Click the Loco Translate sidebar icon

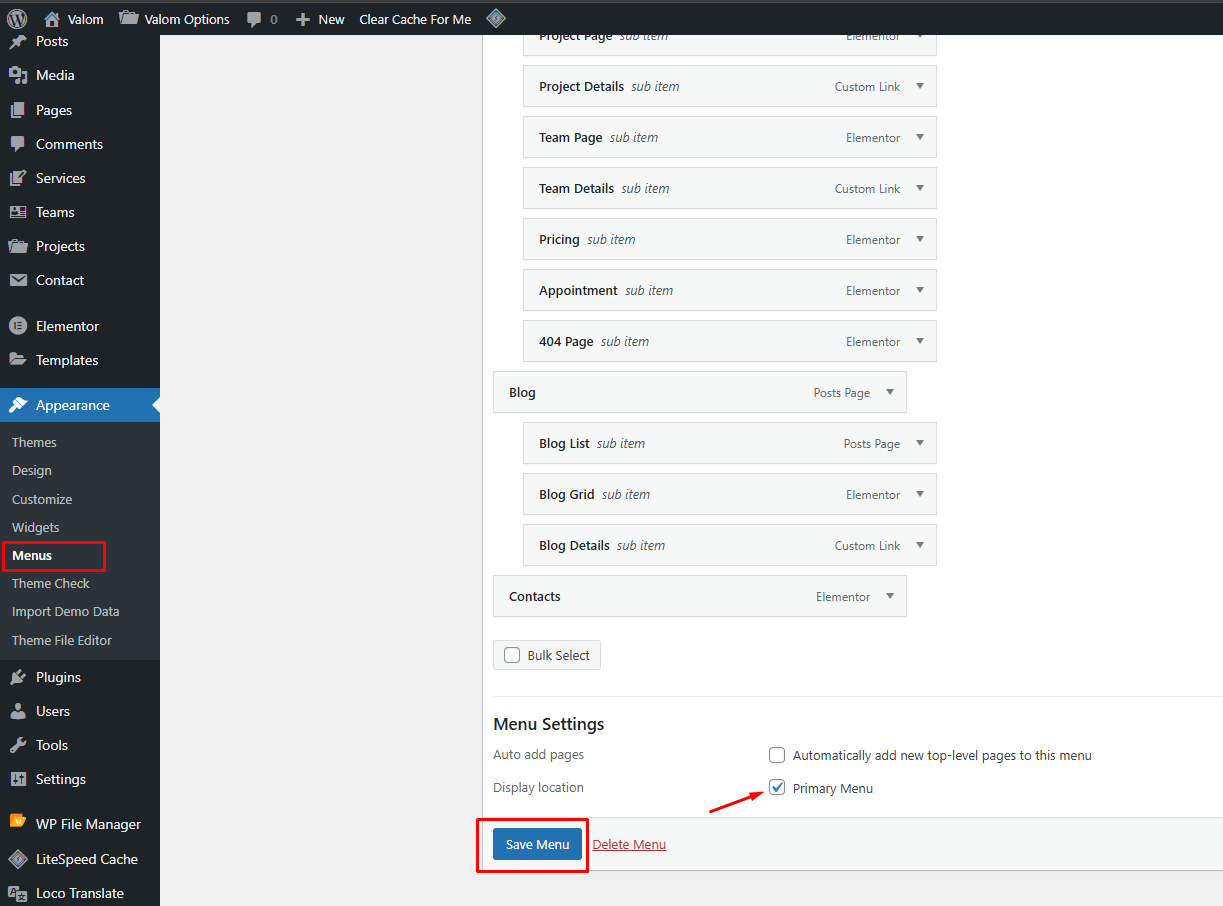point(18,893)
